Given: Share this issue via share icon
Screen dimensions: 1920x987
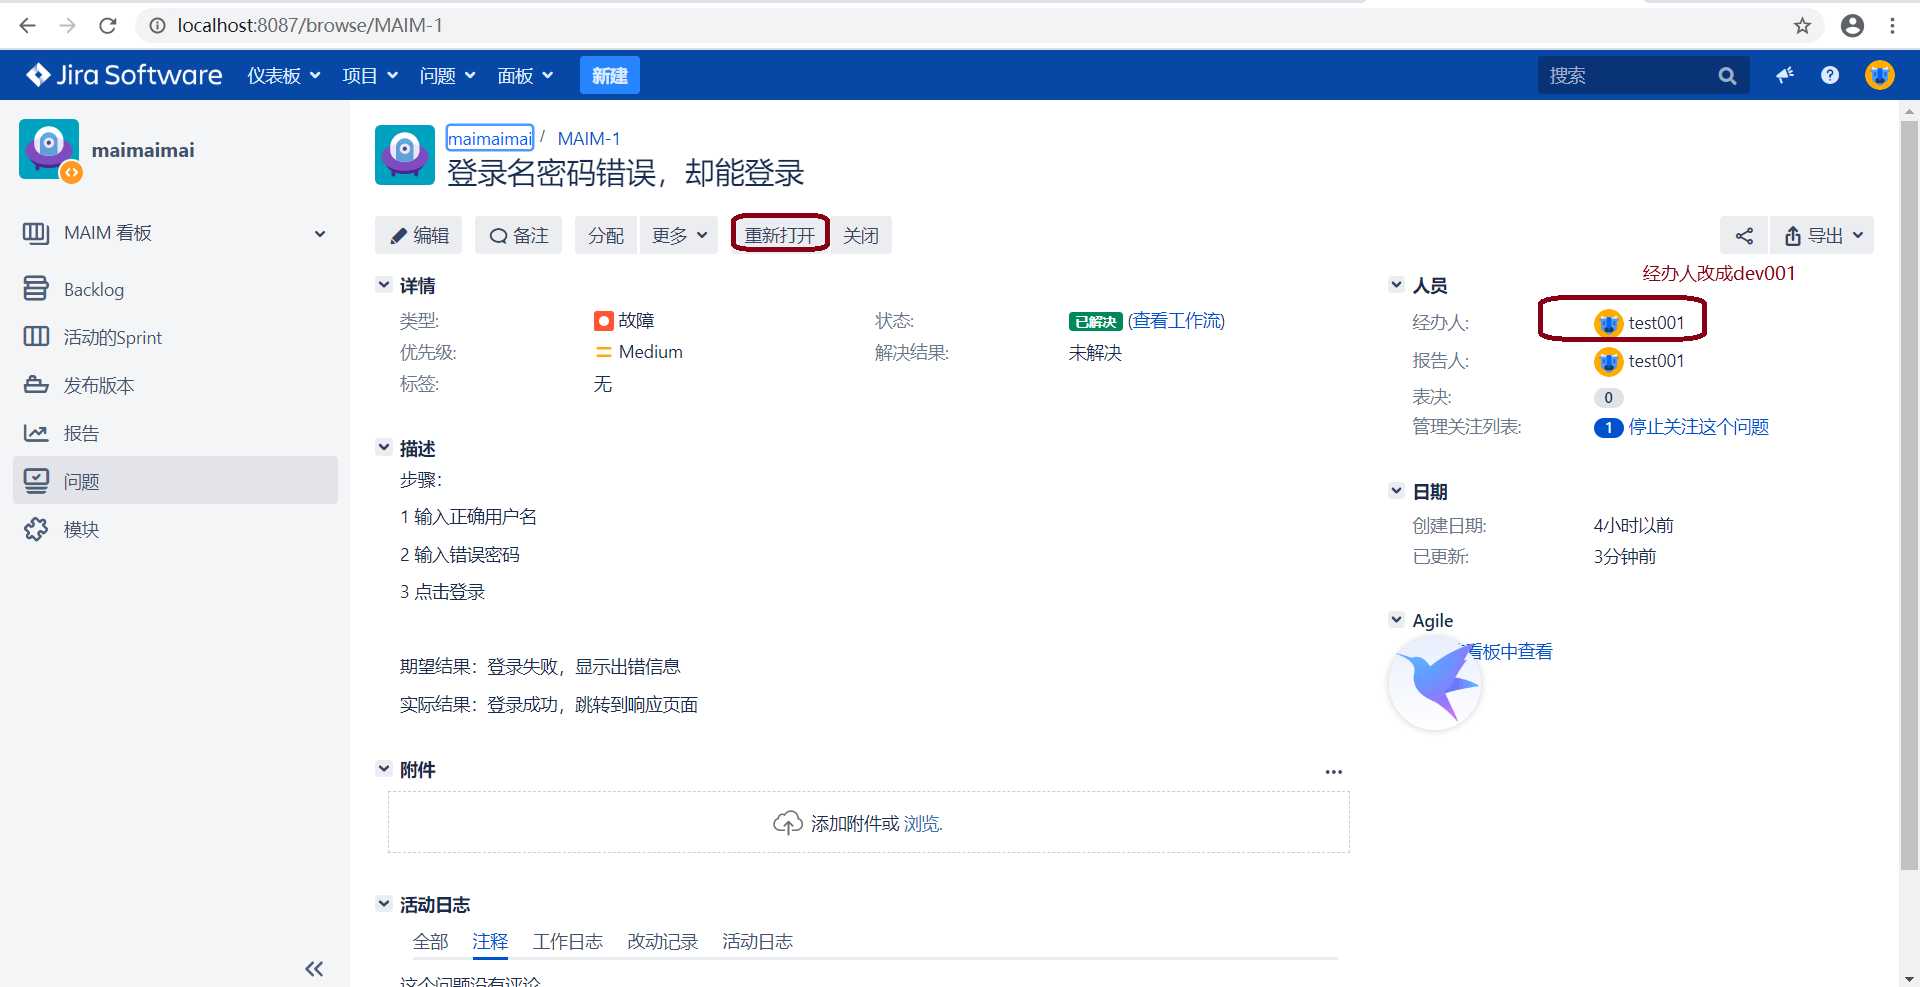Looking at the screenshot, I should tap(1744, 236).
